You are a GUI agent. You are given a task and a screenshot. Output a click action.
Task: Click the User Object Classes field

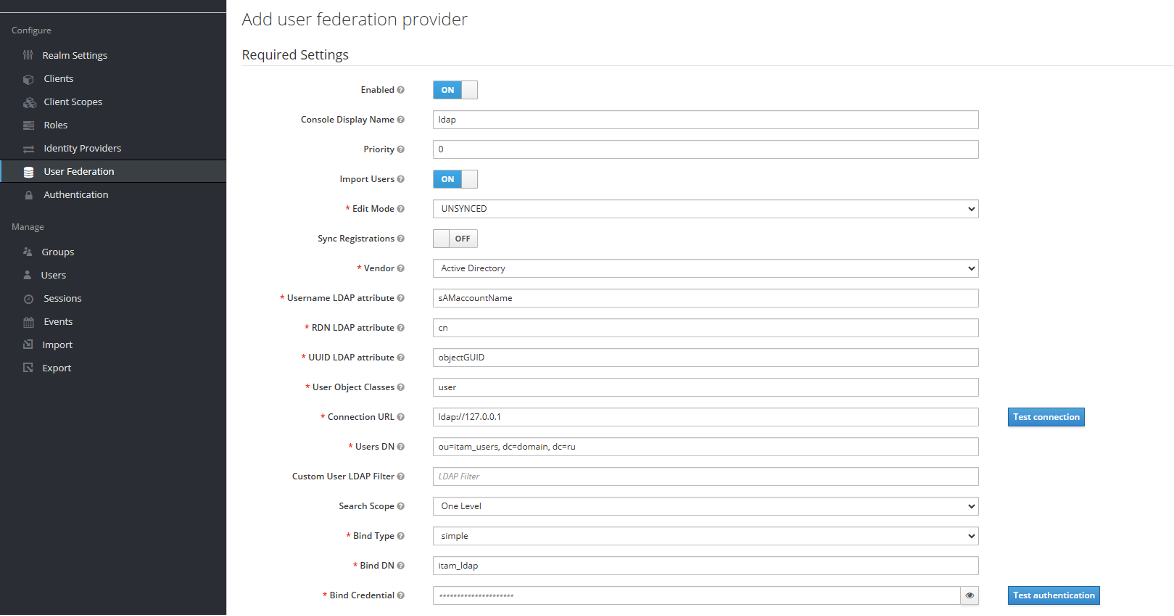[705, 387]
